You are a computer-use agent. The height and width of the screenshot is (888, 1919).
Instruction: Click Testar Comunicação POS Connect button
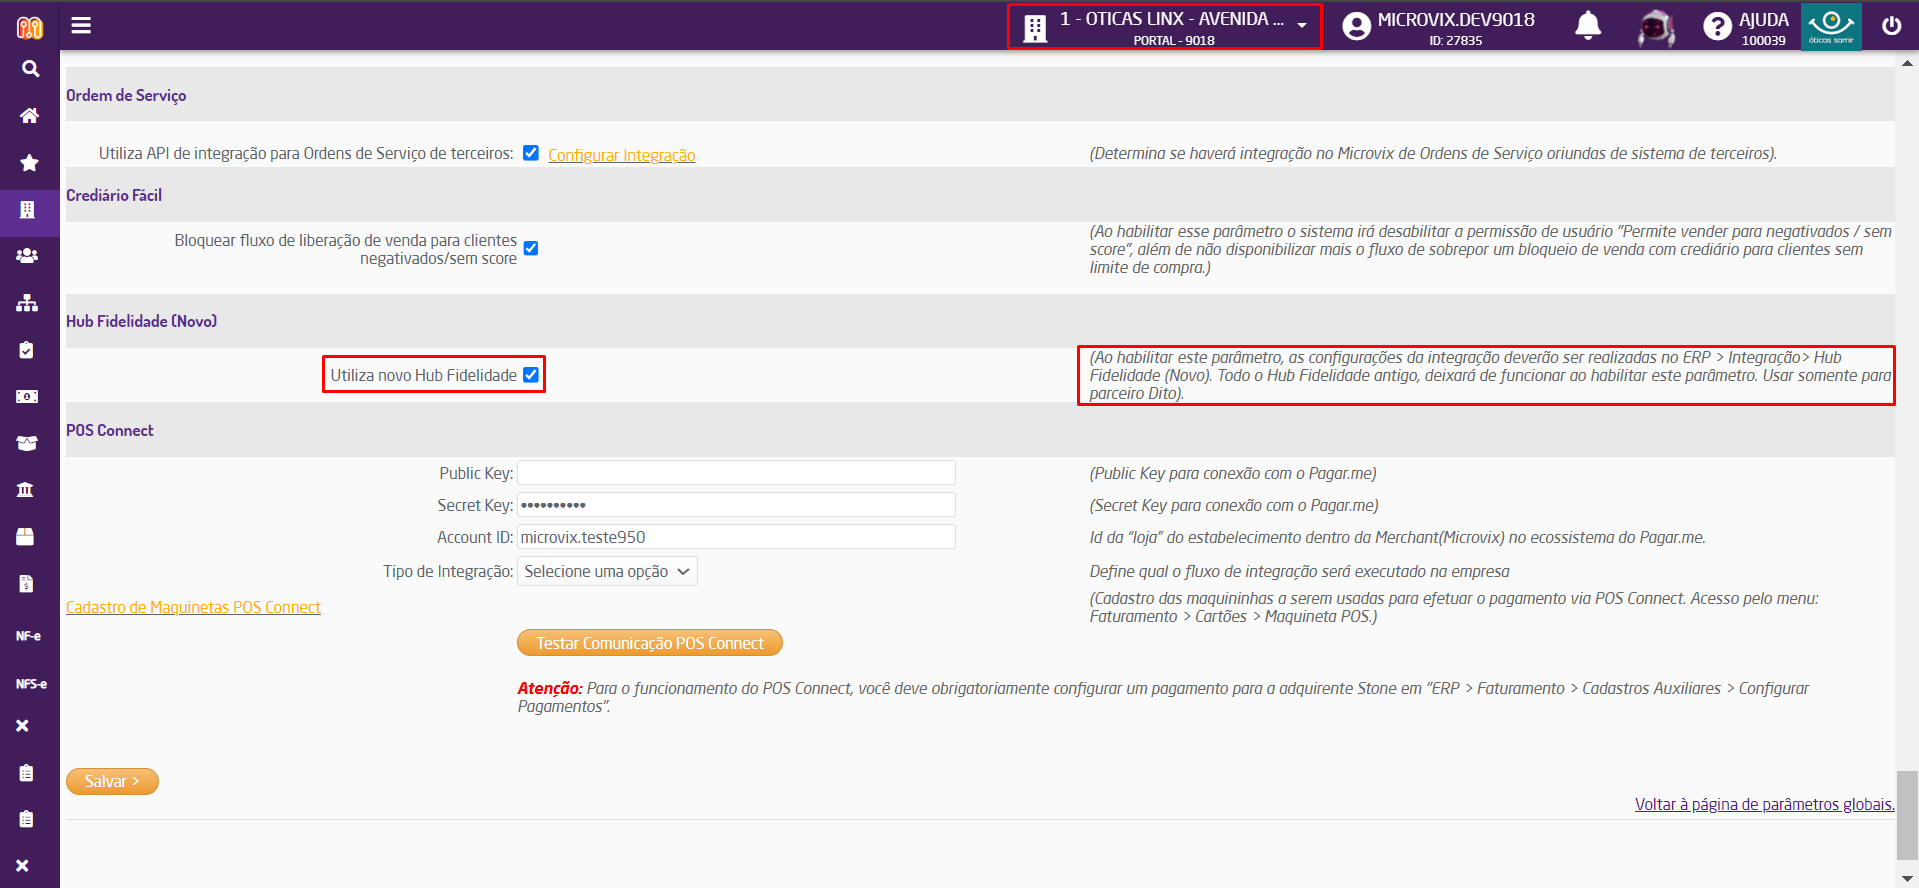click(x=650, y=643)
